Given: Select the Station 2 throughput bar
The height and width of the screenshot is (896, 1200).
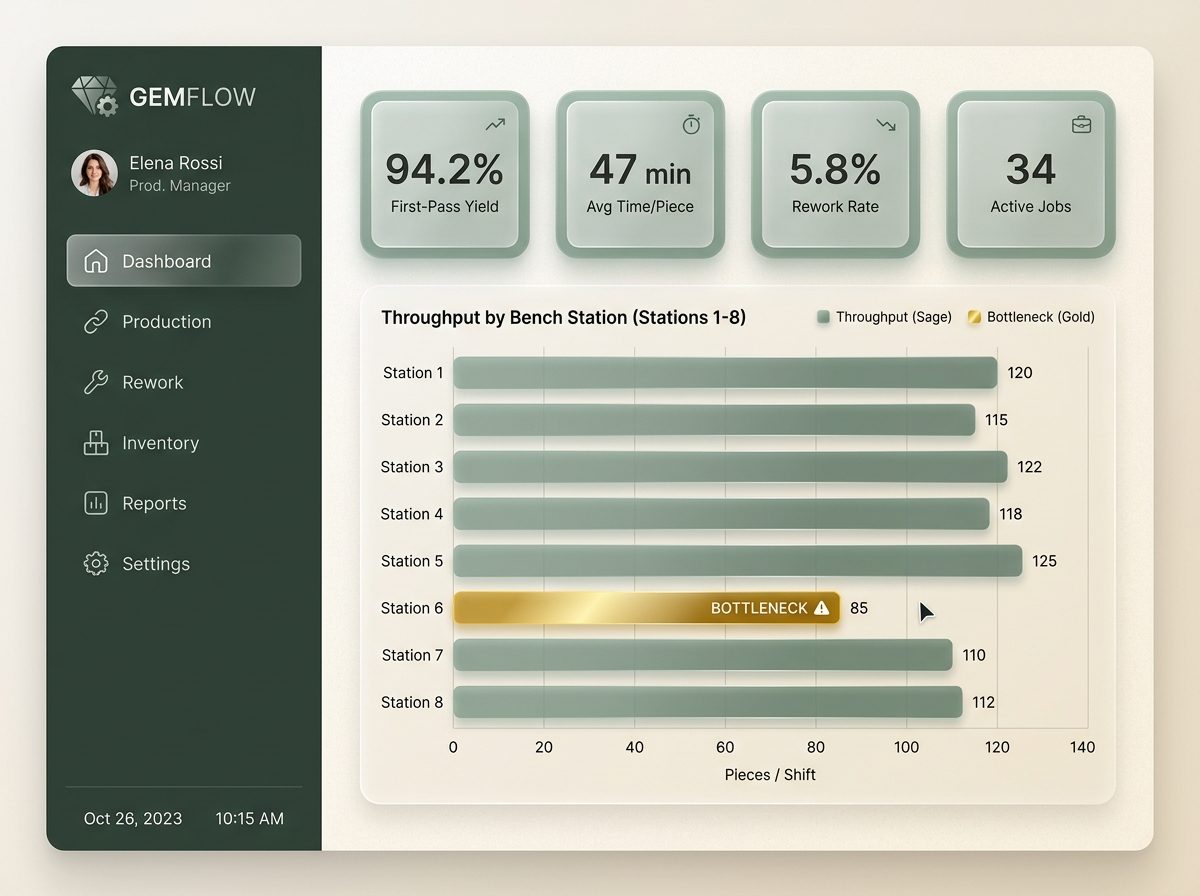Looking at the screenshot, I should (714, 420).
